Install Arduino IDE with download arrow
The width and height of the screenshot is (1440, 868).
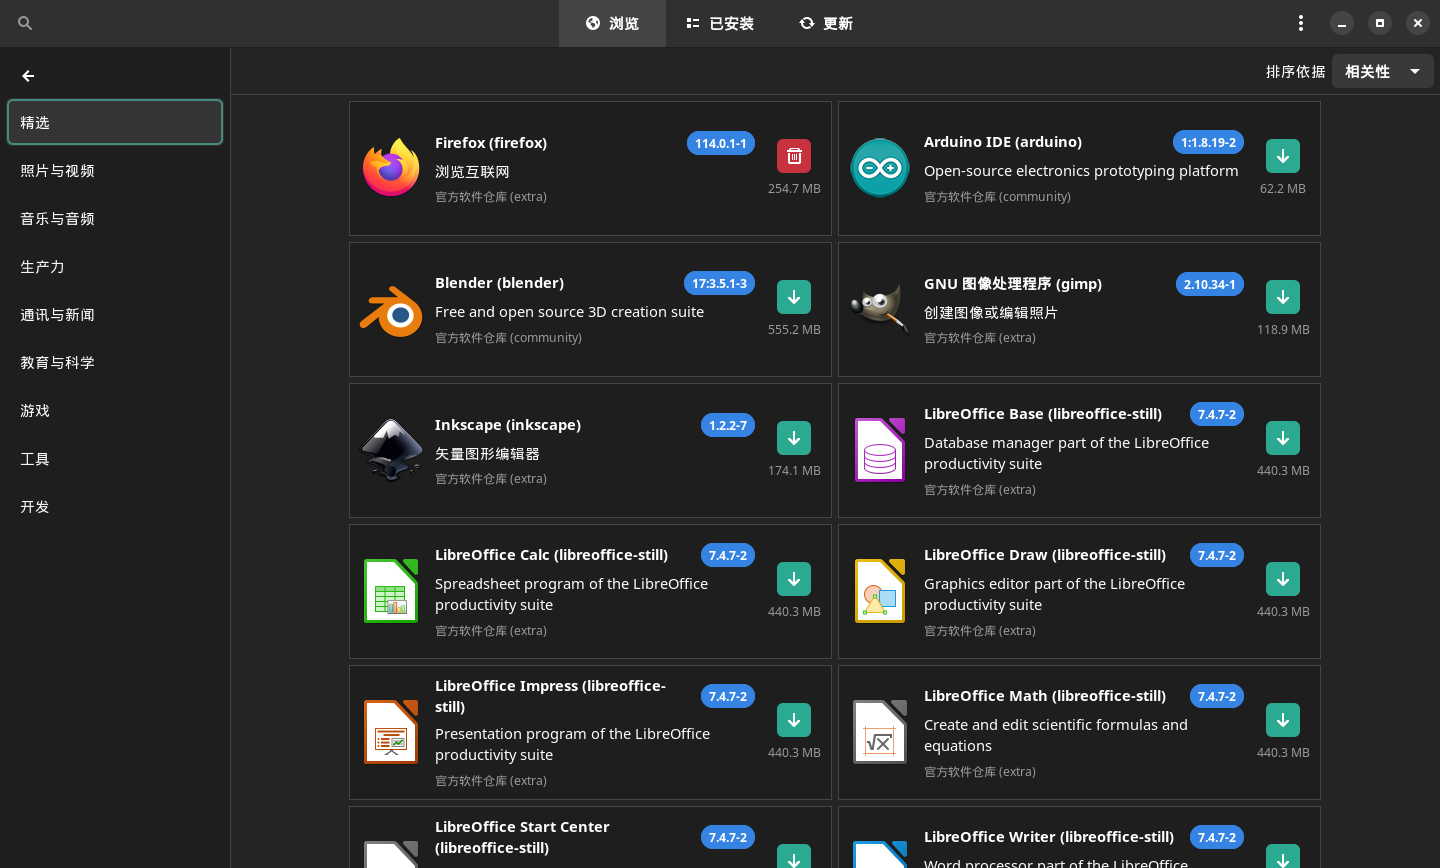[x=1283, y=156]
